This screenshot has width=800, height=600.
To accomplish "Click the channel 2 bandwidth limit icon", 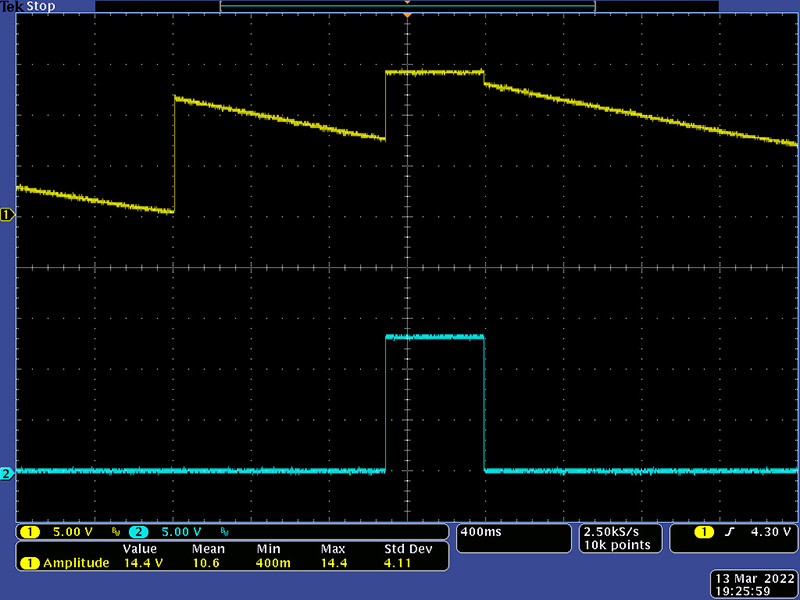I will [223, 532].
